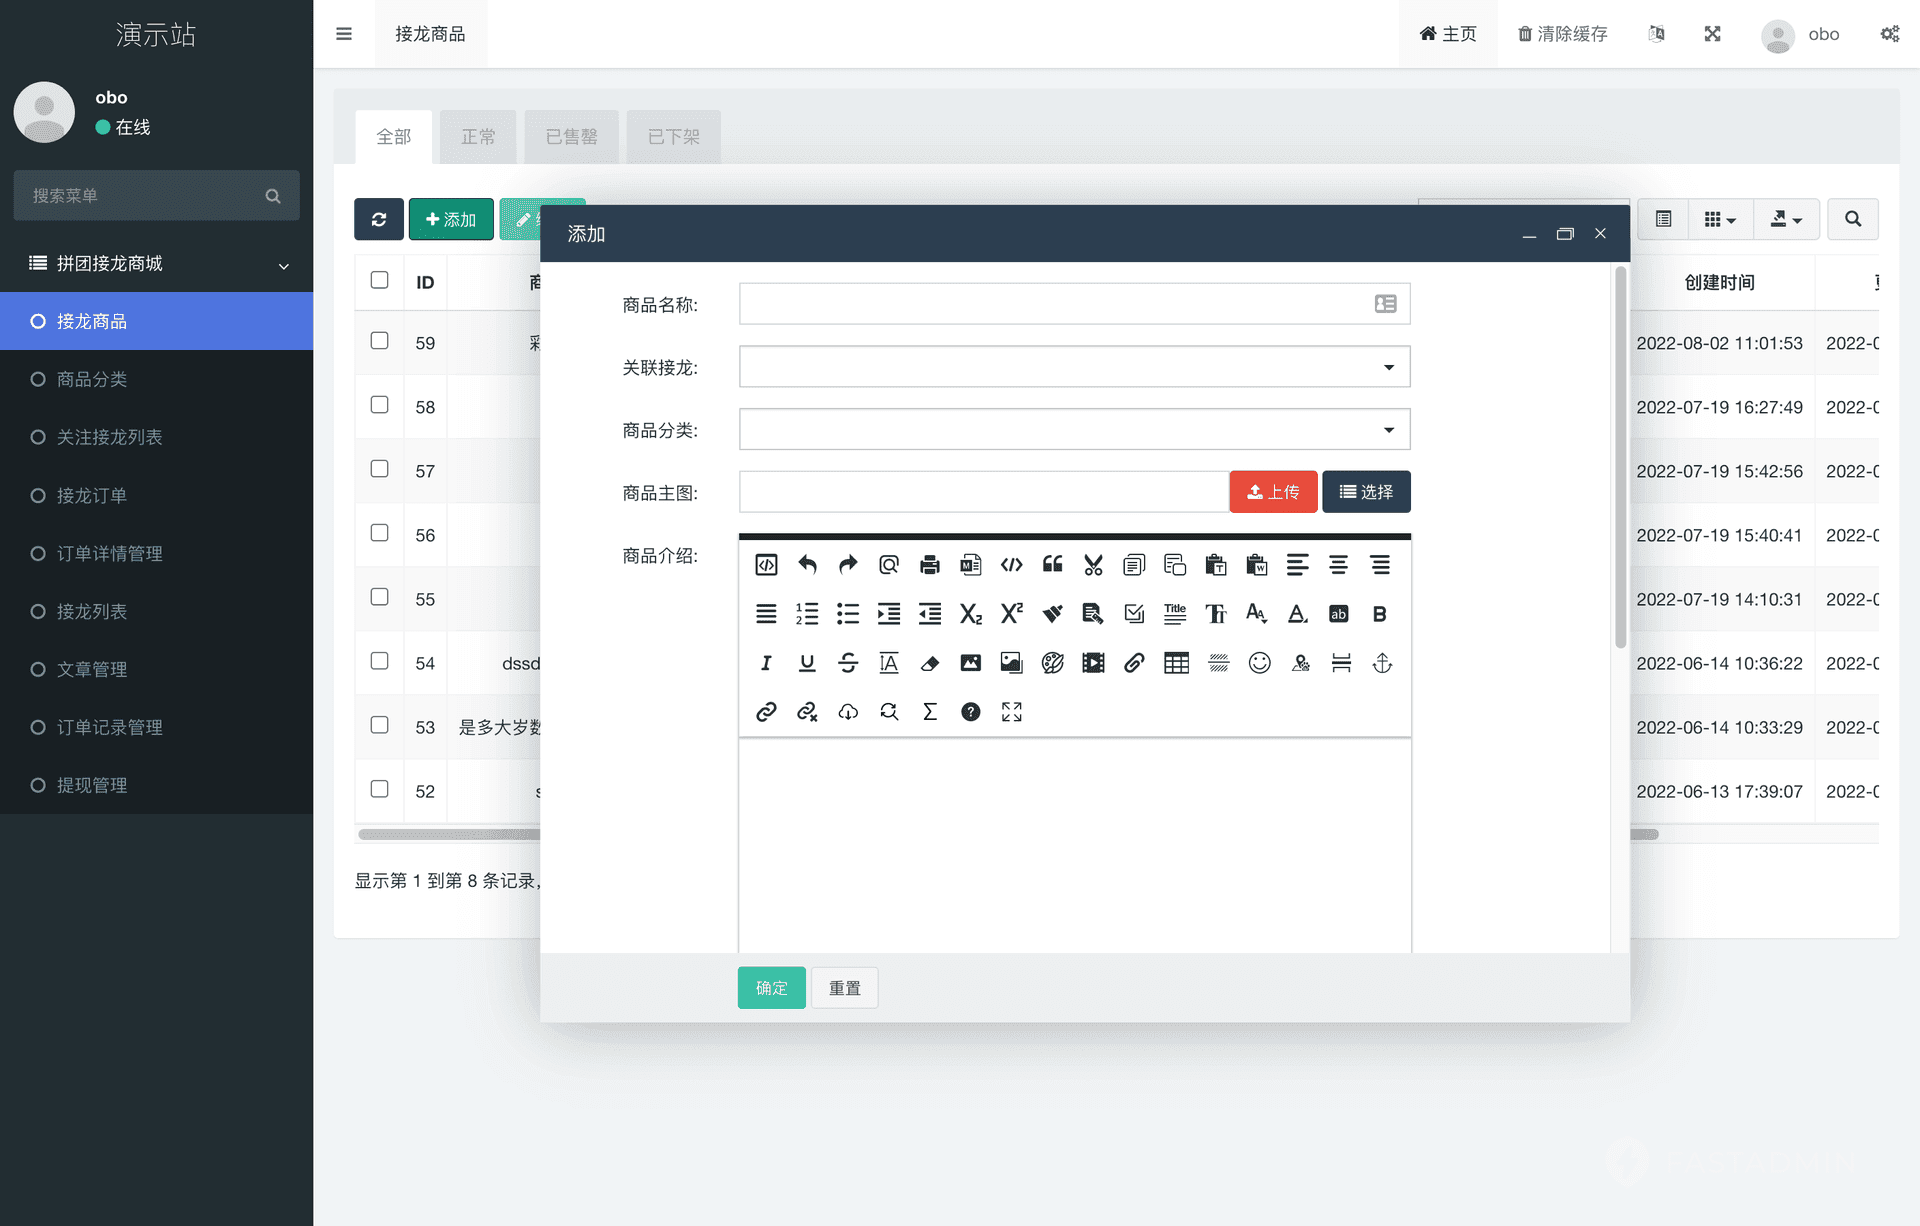Click the cut scissors icon in editor
Viewport: 1920px width, 1226px height.
[1093, 565]
